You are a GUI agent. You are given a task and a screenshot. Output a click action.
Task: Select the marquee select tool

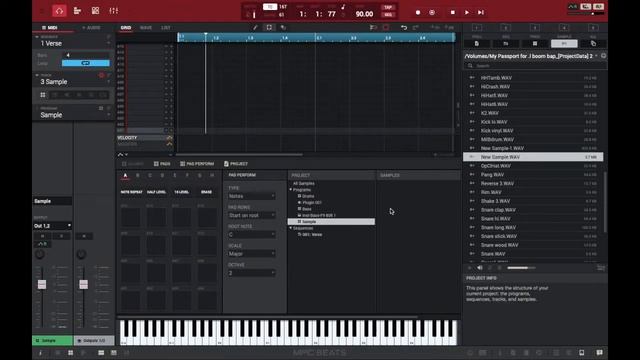coord(269,27)
